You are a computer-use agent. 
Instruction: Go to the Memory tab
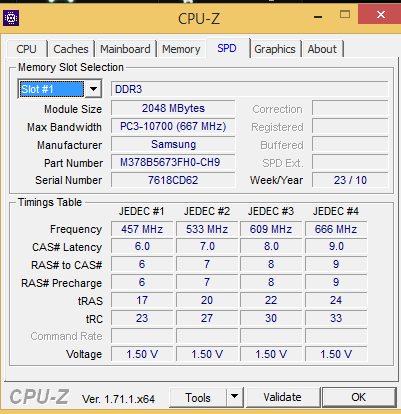pos(181,49)
